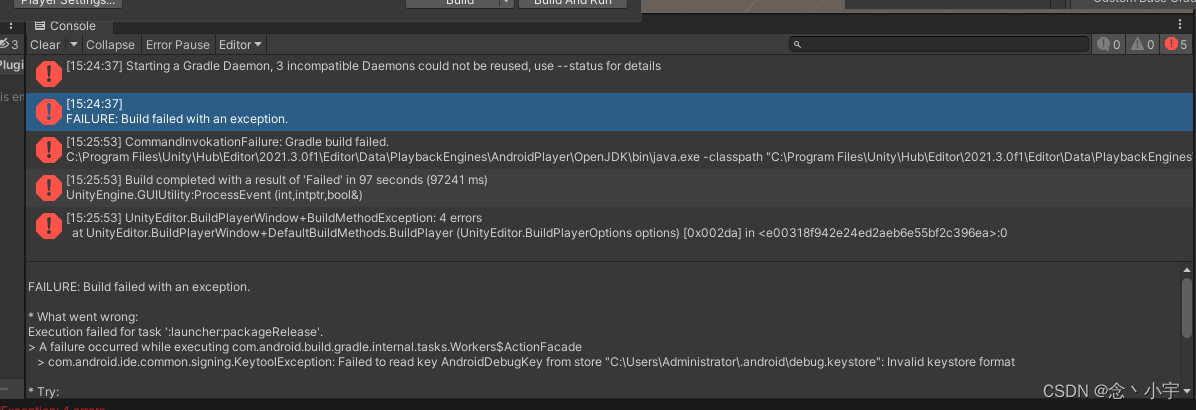Click the '* Try:' detail line
The image size is (1196, 410).
[43, 392]
